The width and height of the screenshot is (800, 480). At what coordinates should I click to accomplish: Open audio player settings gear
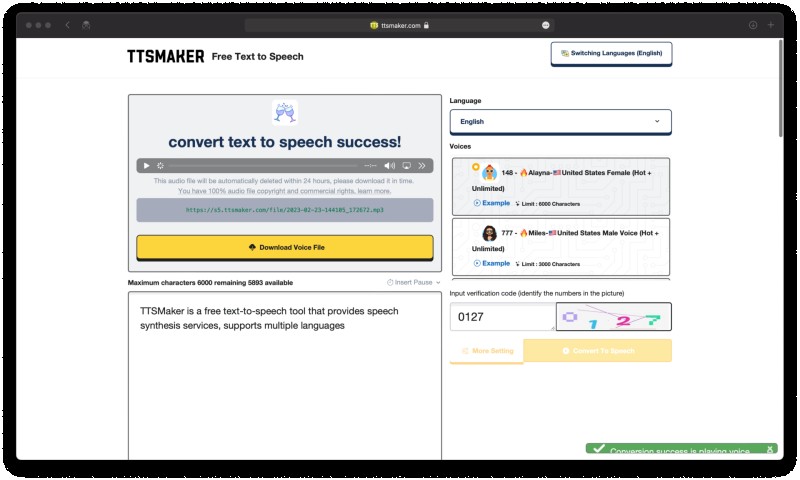click(160, 166)
